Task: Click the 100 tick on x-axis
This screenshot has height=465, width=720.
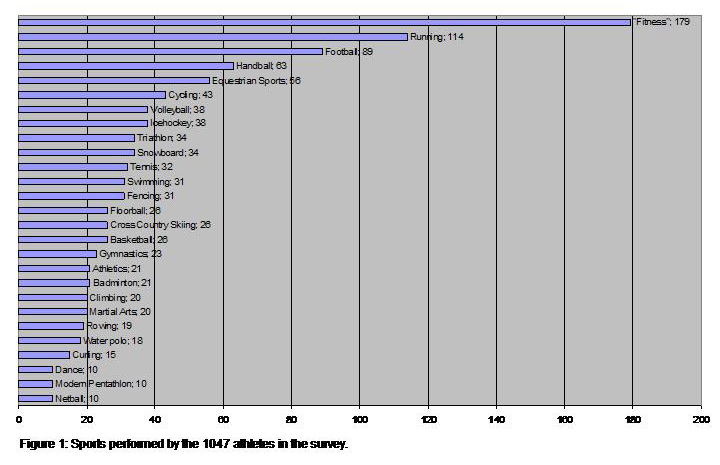Action: tap(359, 418)
